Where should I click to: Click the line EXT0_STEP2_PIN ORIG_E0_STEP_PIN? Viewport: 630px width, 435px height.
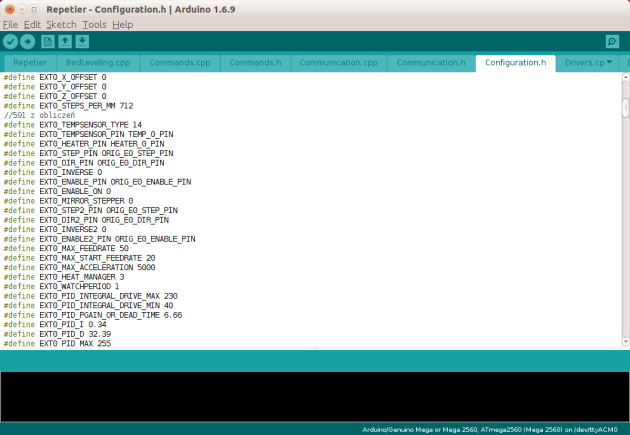pyautogui.click(x=91, y=210)
